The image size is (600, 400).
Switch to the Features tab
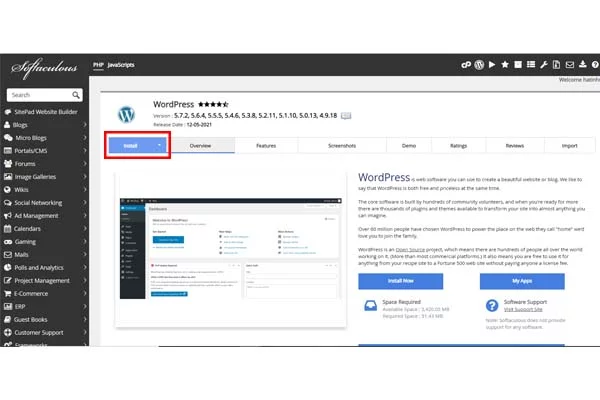266,145
